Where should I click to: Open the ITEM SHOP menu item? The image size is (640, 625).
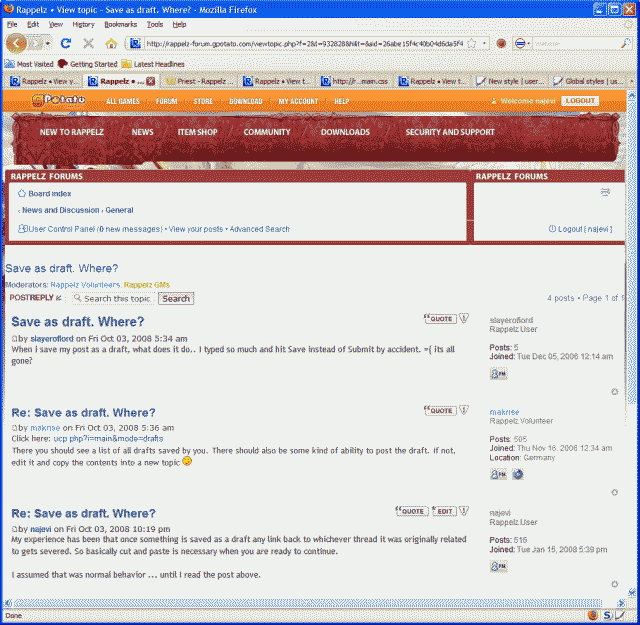pyautogui.click(x=197, y=132)
